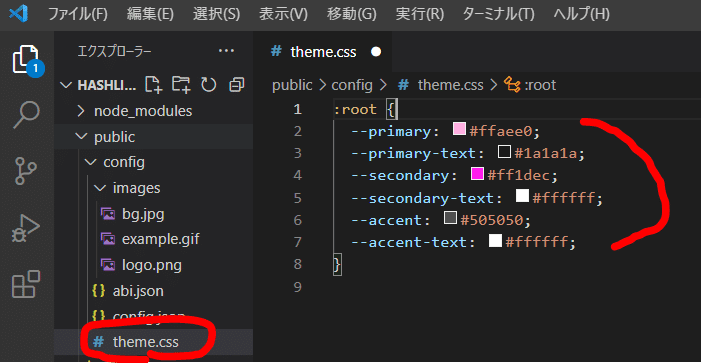Open the 表示(V) menu

tap(283, 15)
